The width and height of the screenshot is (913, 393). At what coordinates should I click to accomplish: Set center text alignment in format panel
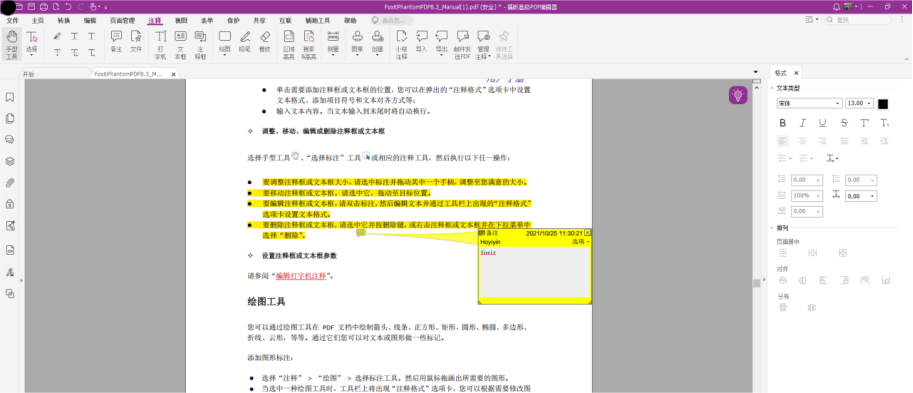click(802, 140)
